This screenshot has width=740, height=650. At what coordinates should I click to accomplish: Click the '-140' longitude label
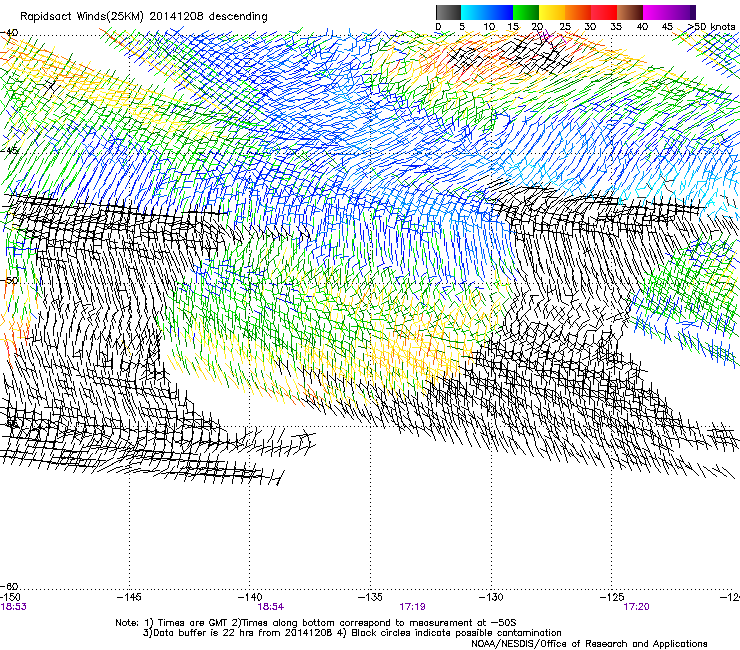click(x=250, y=597)
